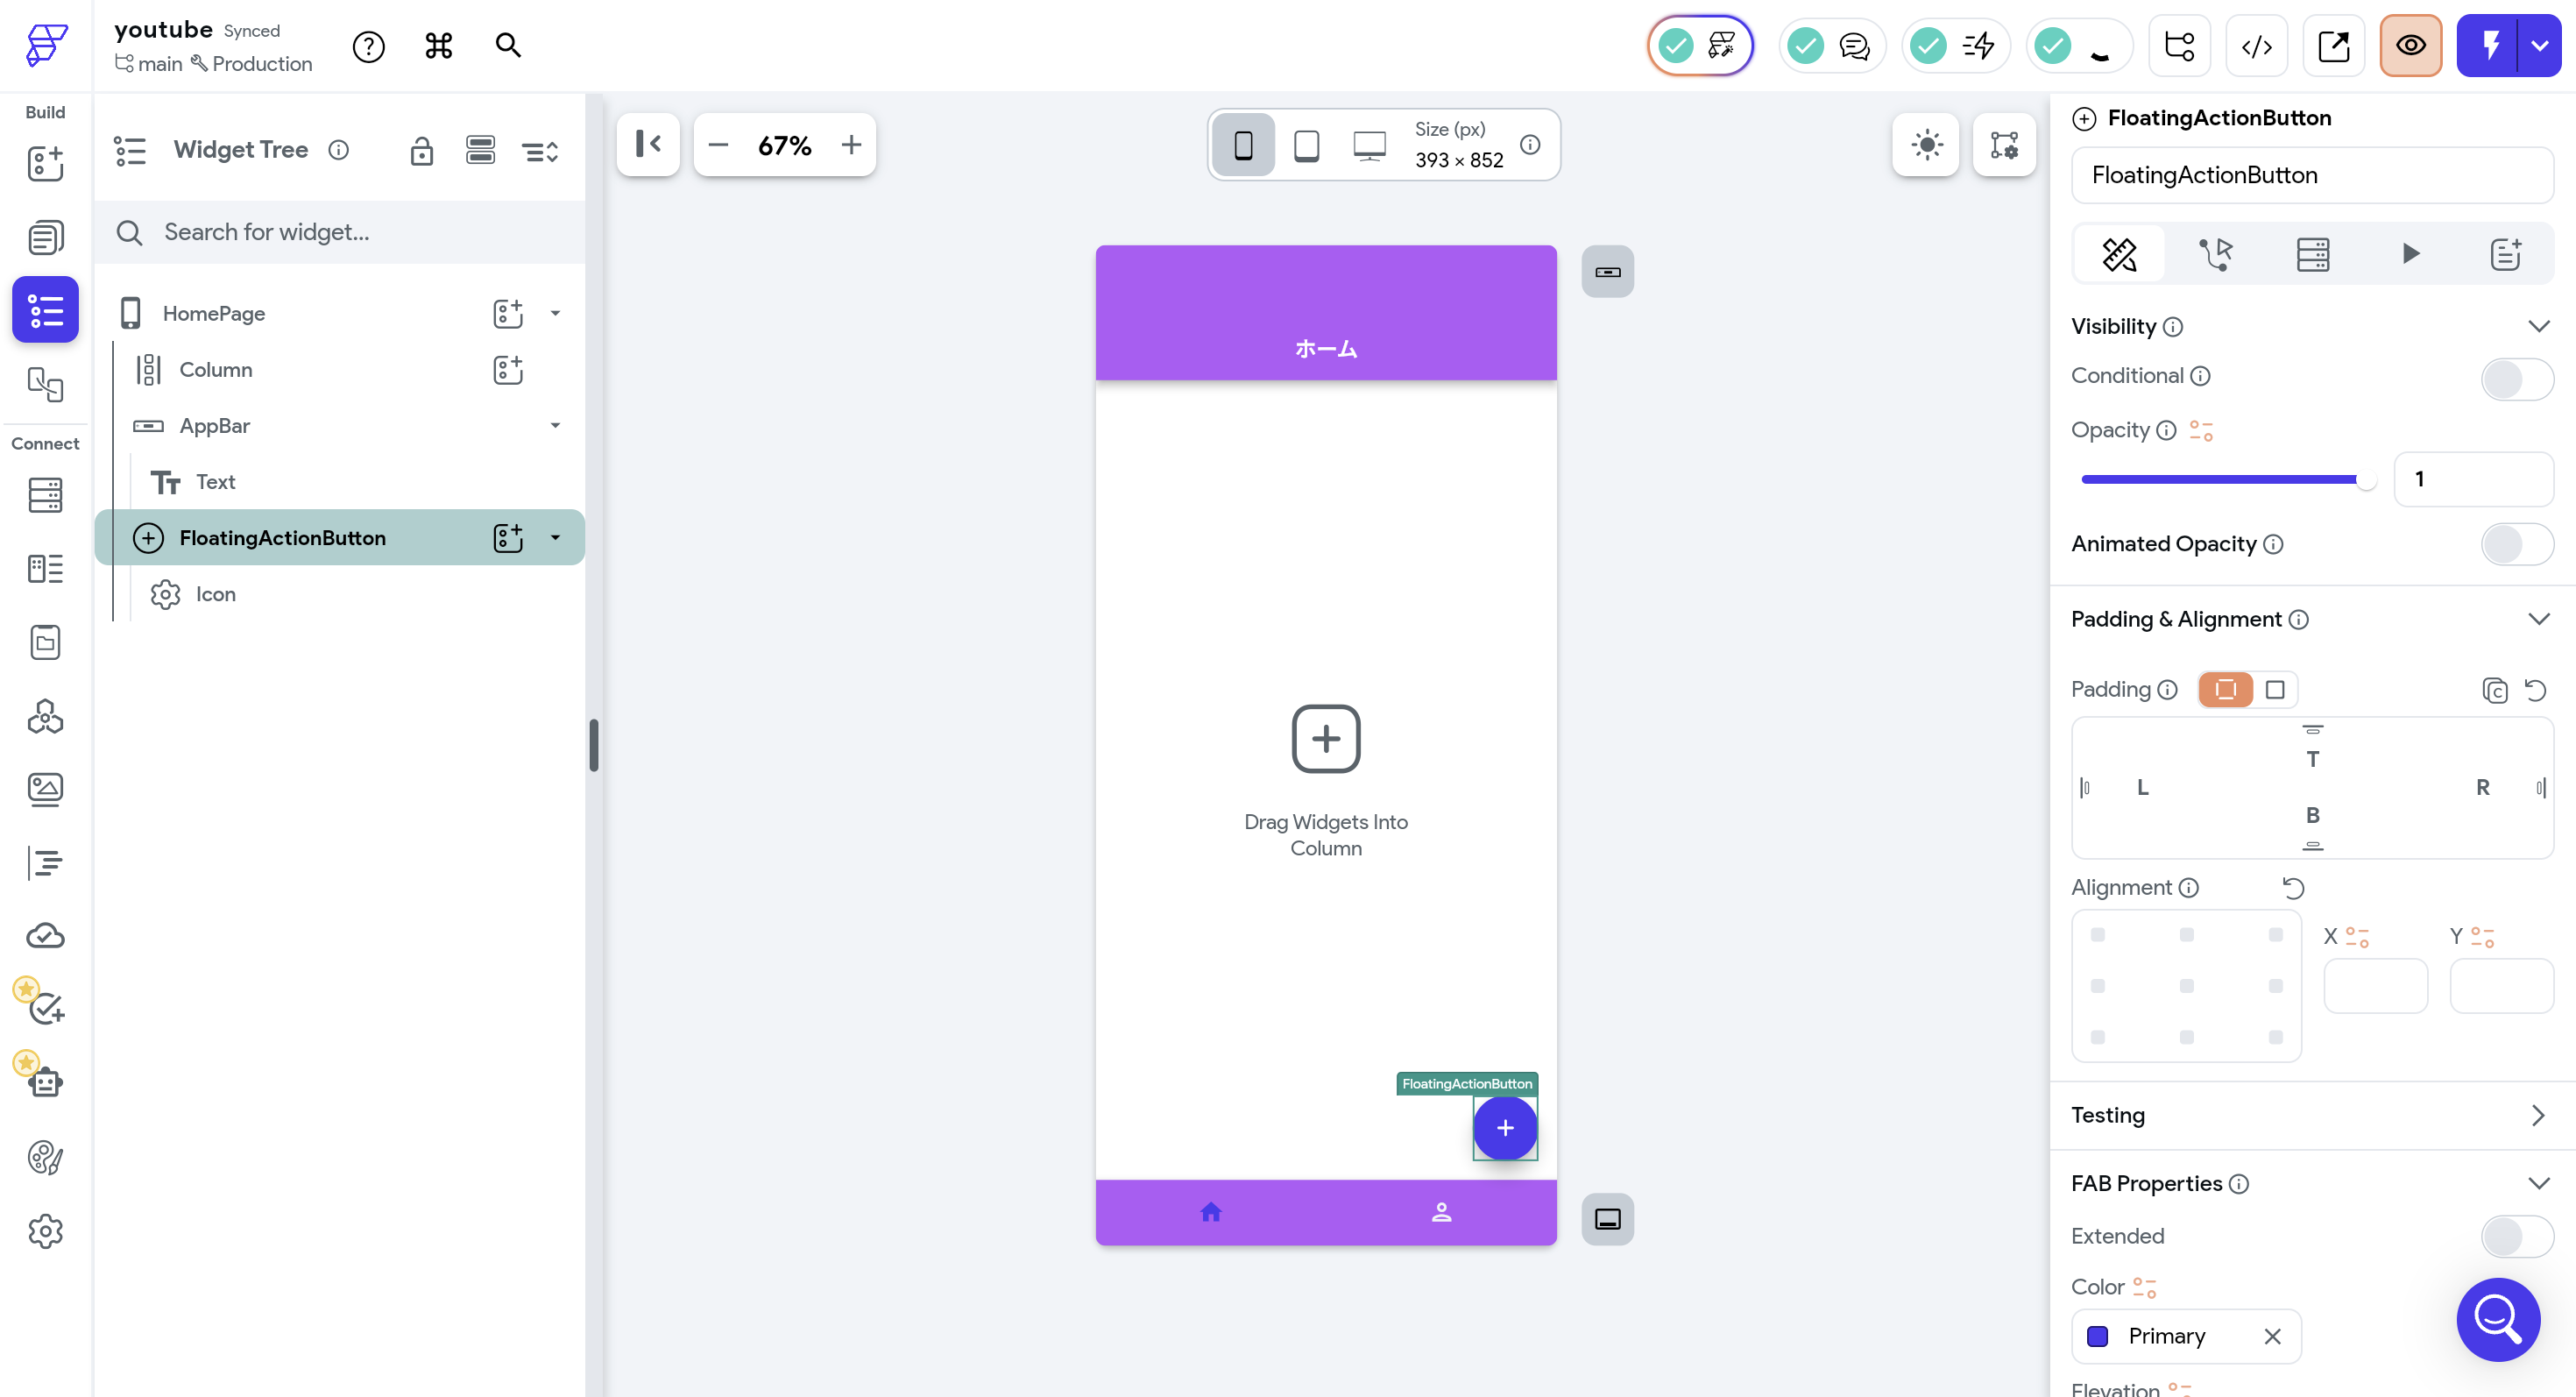
Task: Open the Actions tab in properties panel
Action: click(2216, 254)
